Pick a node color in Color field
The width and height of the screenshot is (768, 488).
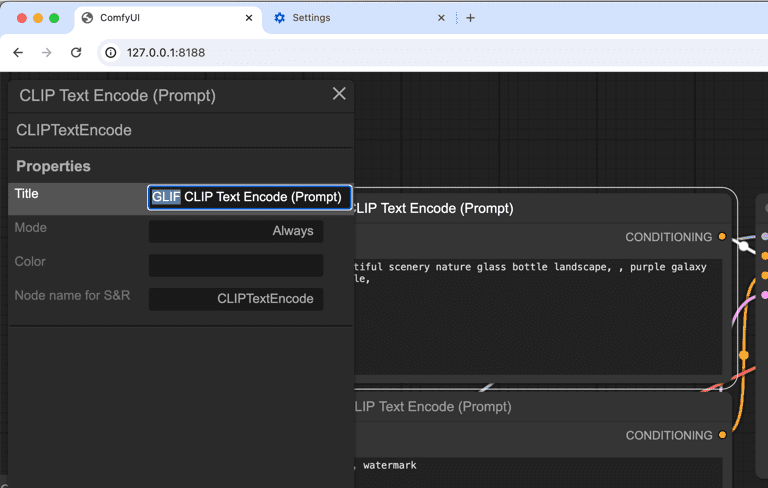[236, 265]
